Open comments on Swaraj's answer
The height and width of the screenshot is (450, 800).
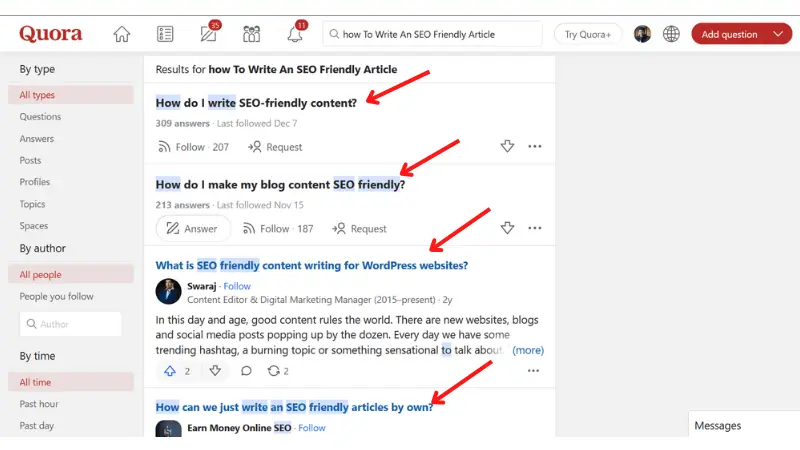[x=246, y=371]
